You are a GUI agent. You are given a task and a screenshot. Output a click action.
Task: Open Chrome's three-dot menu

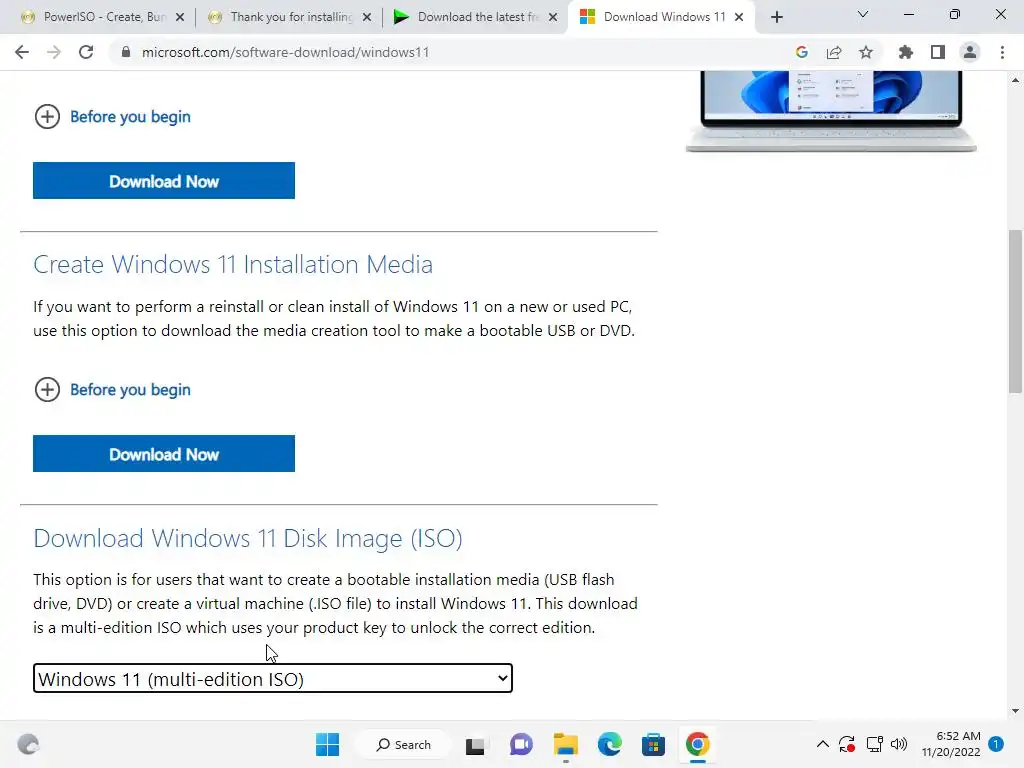(1002, 52)
